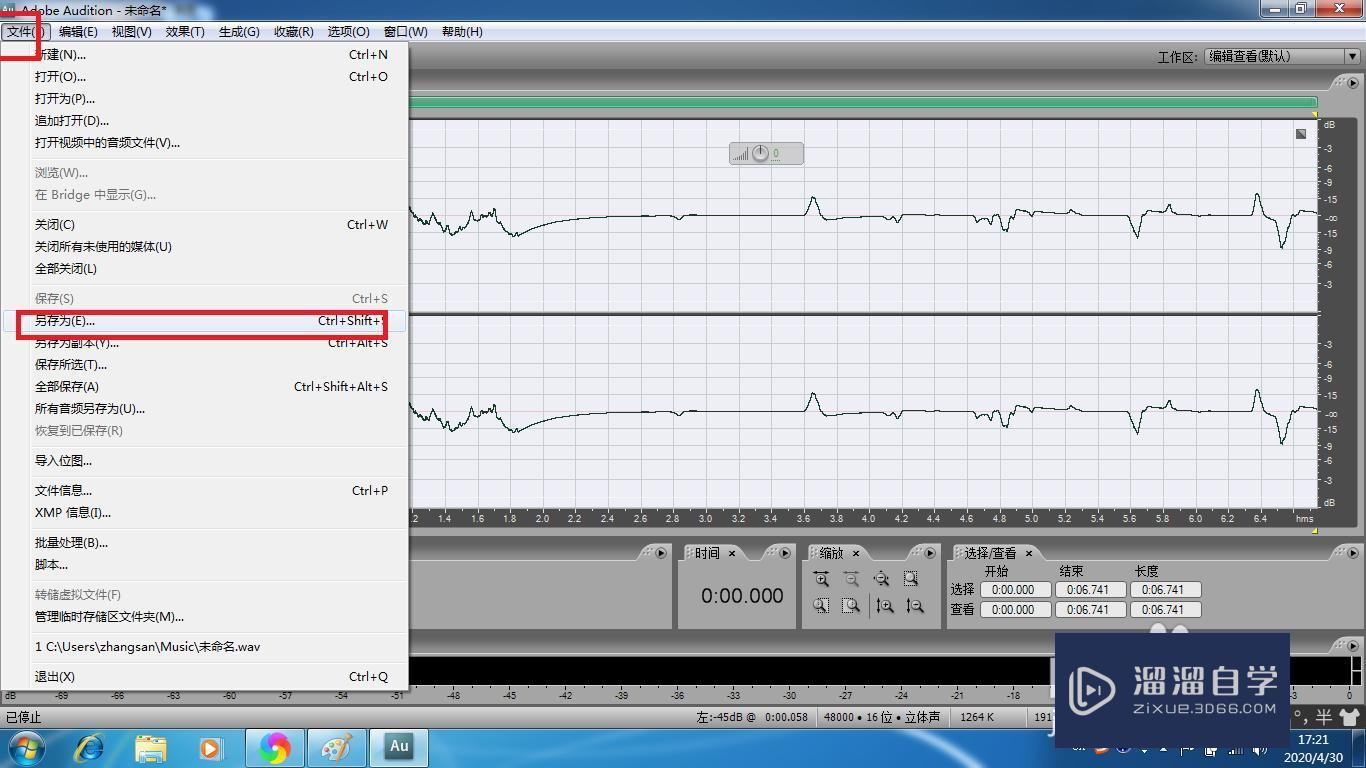Open the 时间 panel options menu
The width and height of the screenshot is (1366, 768).
pos(785,553)
